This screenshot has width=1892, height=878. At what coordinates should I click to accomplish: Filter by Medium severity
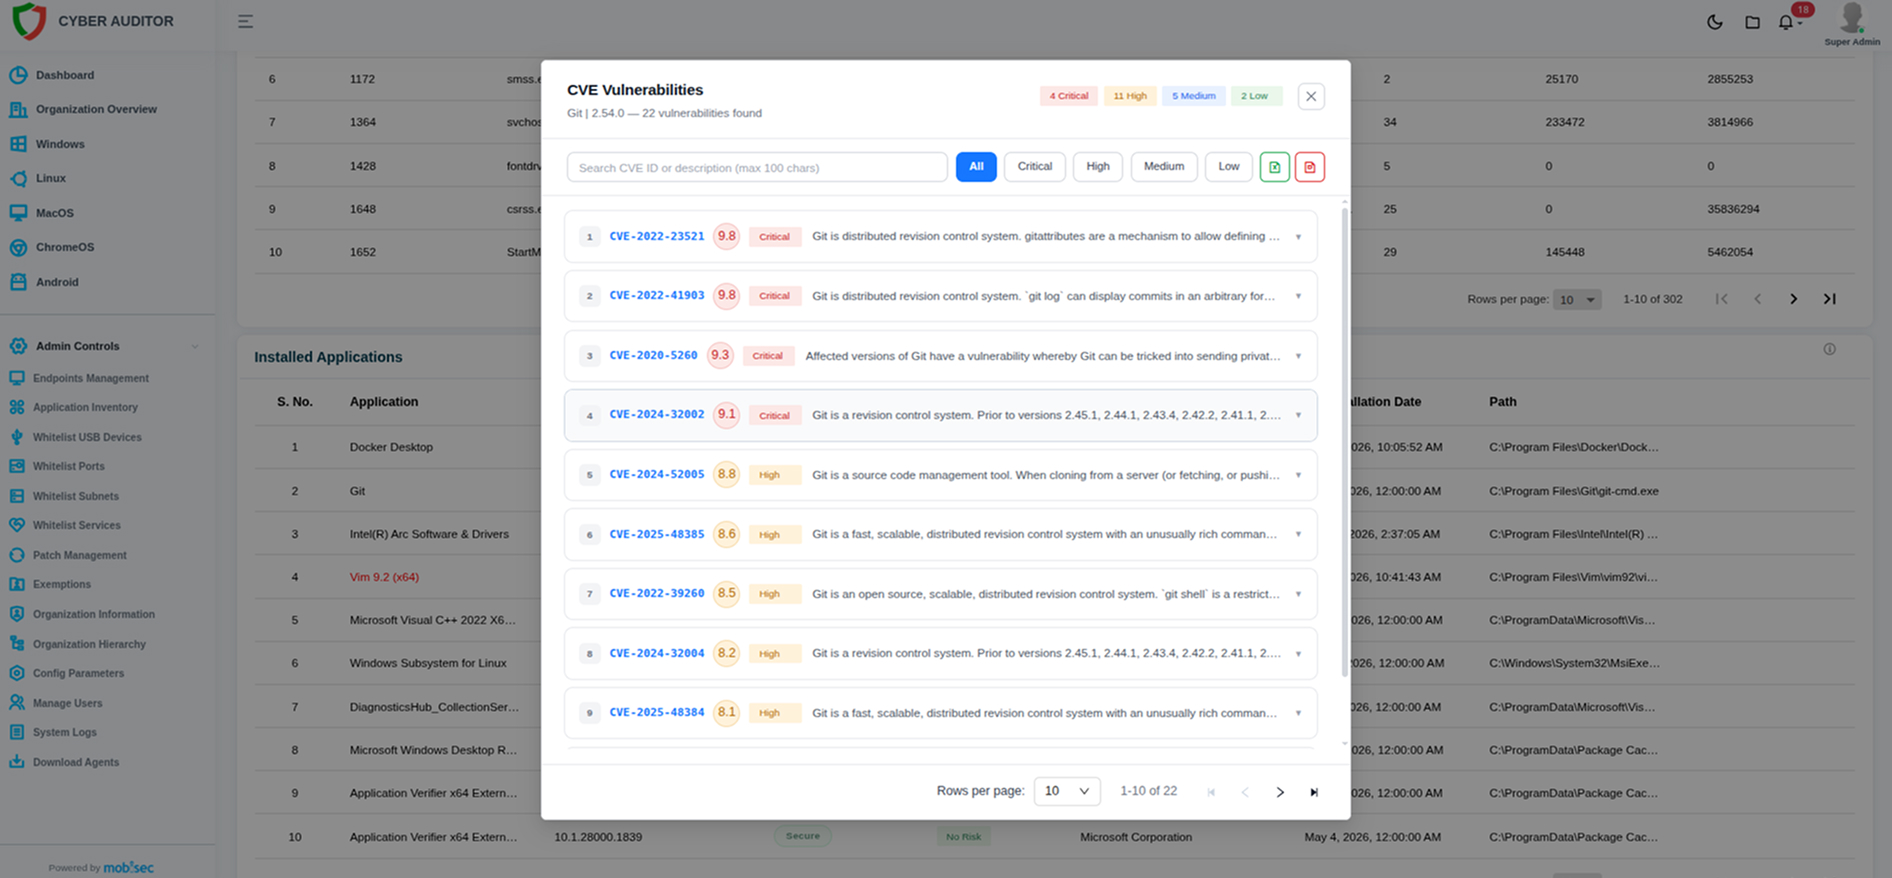(x=1164, y=167)
